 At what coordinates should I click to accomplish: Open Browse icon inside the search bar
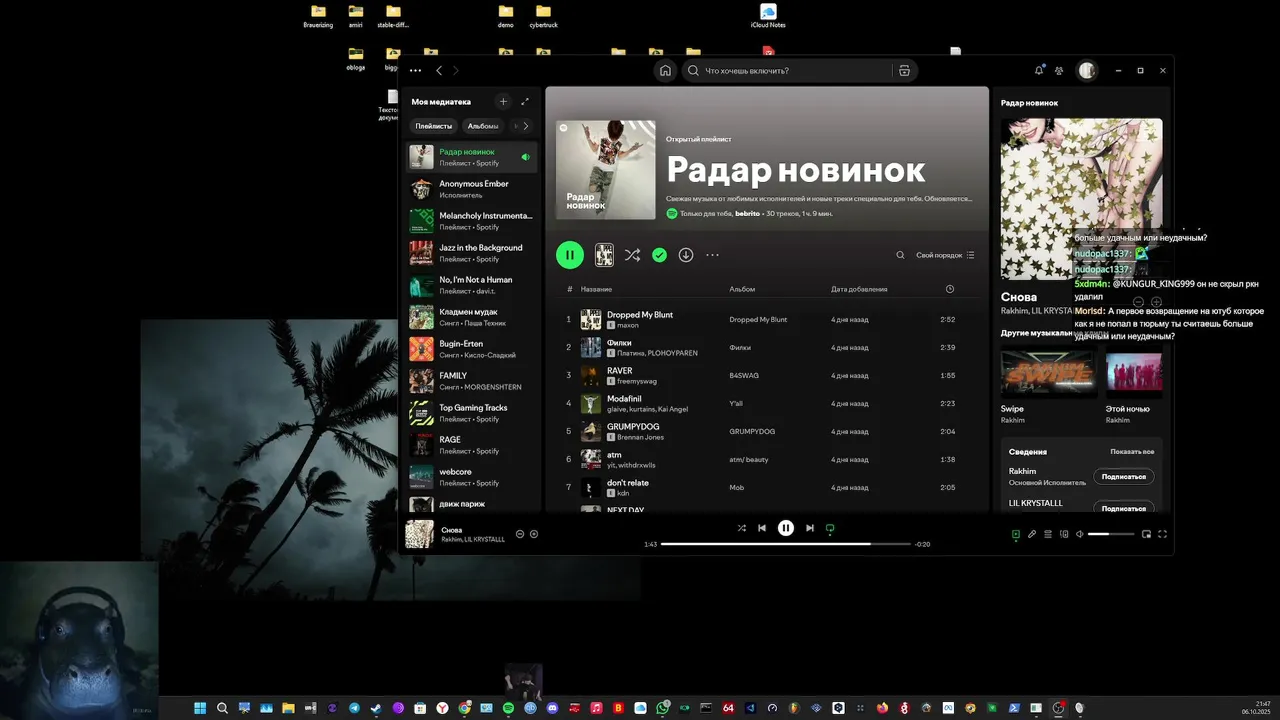point(904,71)
